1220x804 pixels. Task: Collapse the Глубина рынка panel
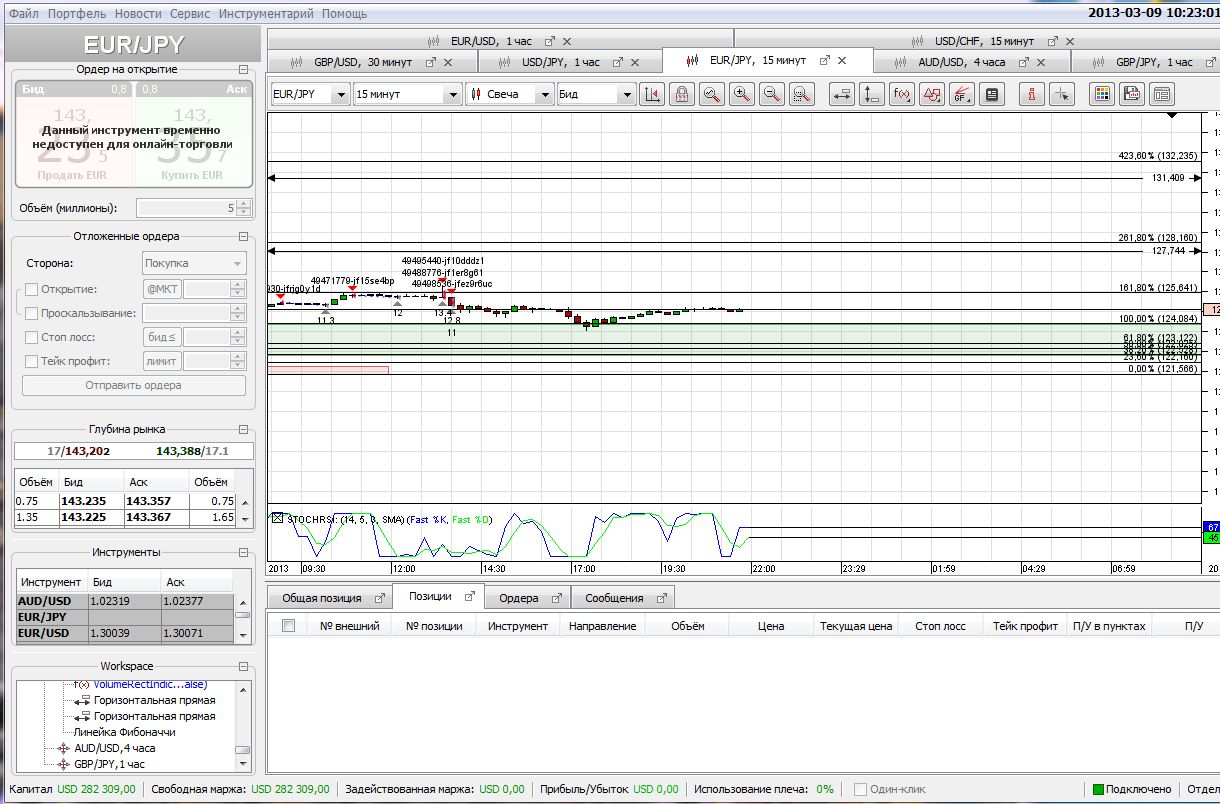(x=243, y=429)
